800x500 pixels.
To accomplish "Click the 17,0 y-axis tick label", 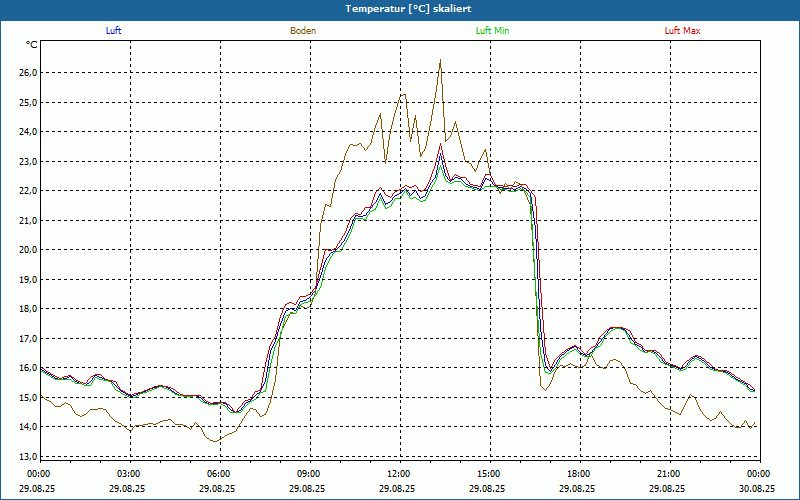I will 28,339.
